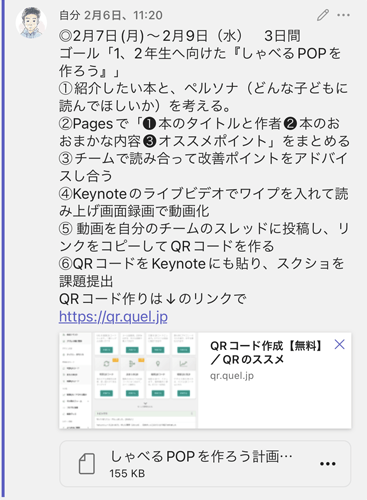This screenshot has height=500, width=367.
Task: Click the step ④Keynoteのライブビデオ text
Action: [x=203, y=202]
